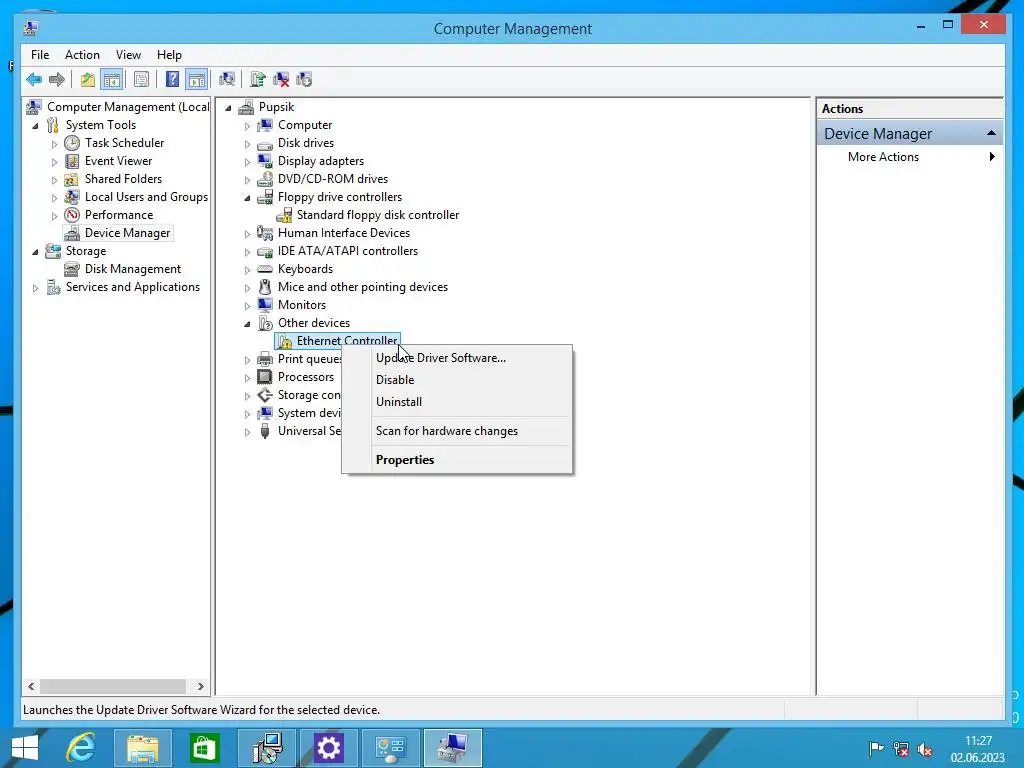Choose Update Driver Software from context menu

(456, 358)
